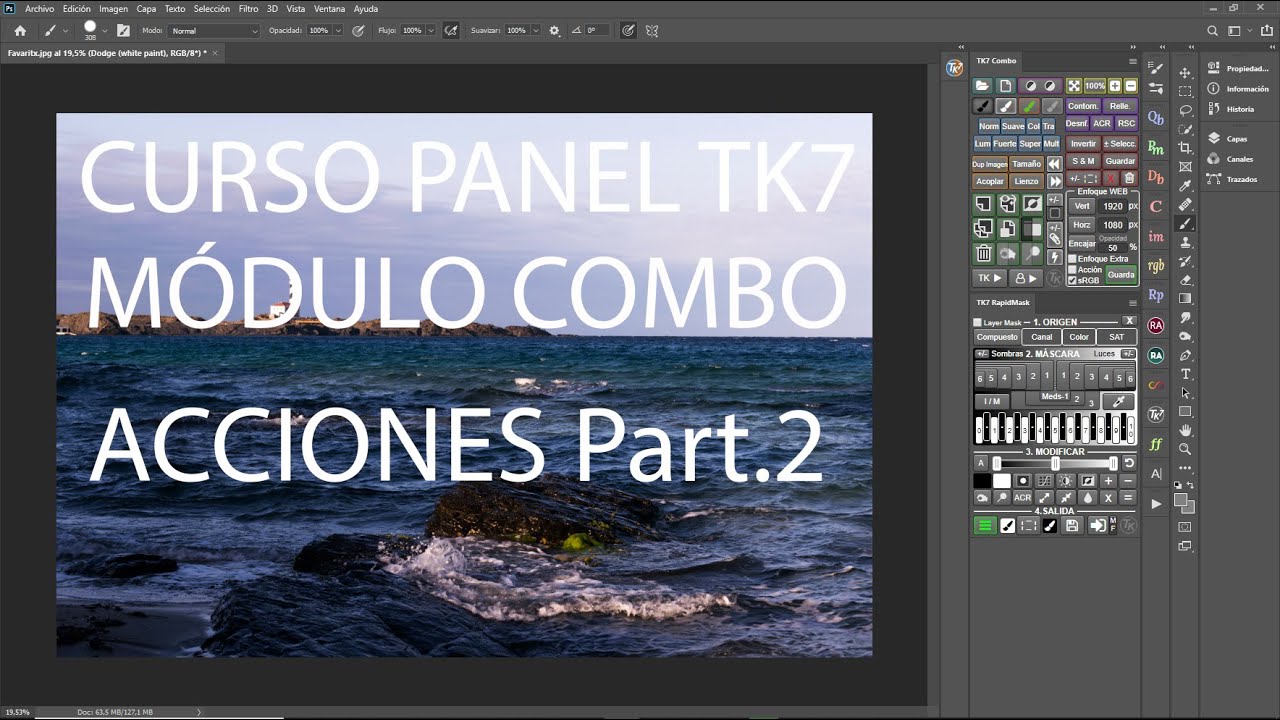Open the tool preset dropdown arrow

[65, 31]
